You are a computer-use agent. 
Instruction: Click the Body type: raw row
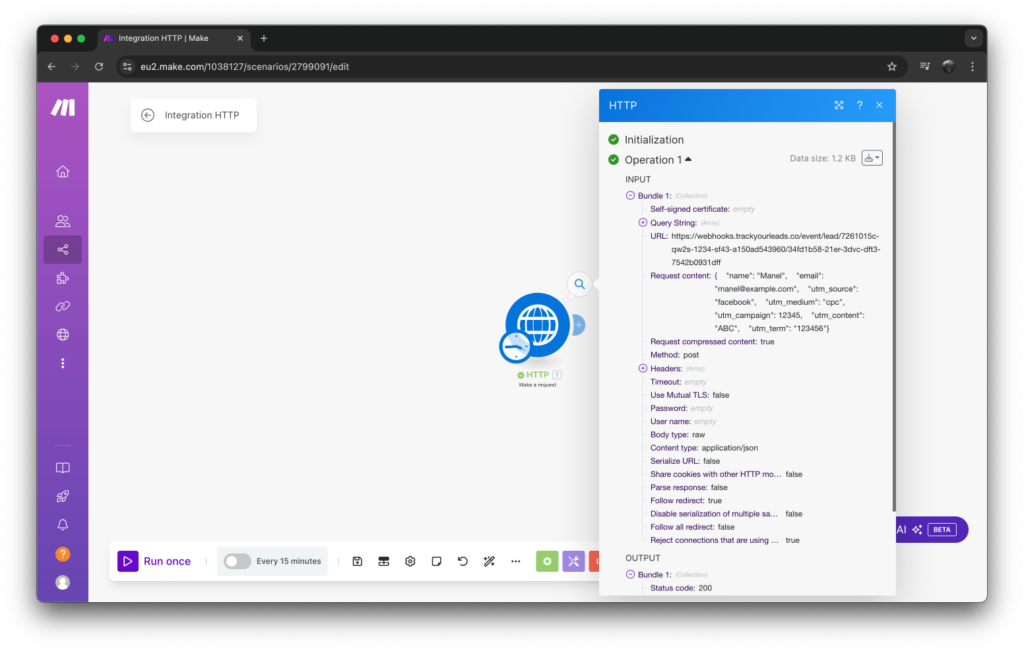677,434
